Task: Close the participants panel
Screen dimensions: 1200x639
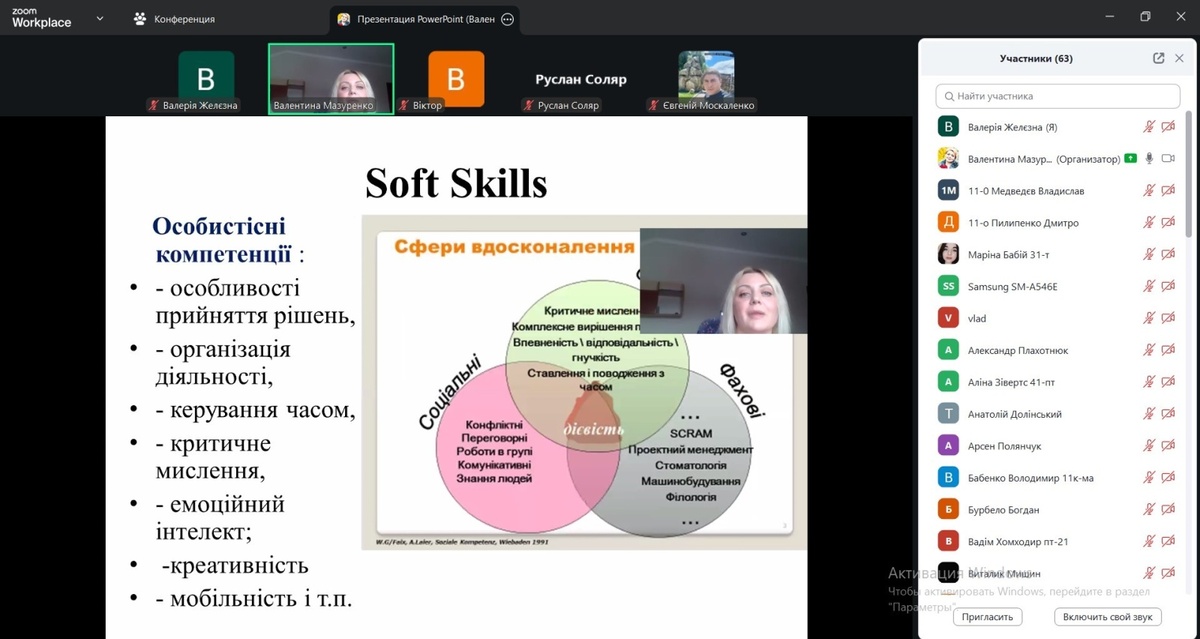Action: 1179,58
